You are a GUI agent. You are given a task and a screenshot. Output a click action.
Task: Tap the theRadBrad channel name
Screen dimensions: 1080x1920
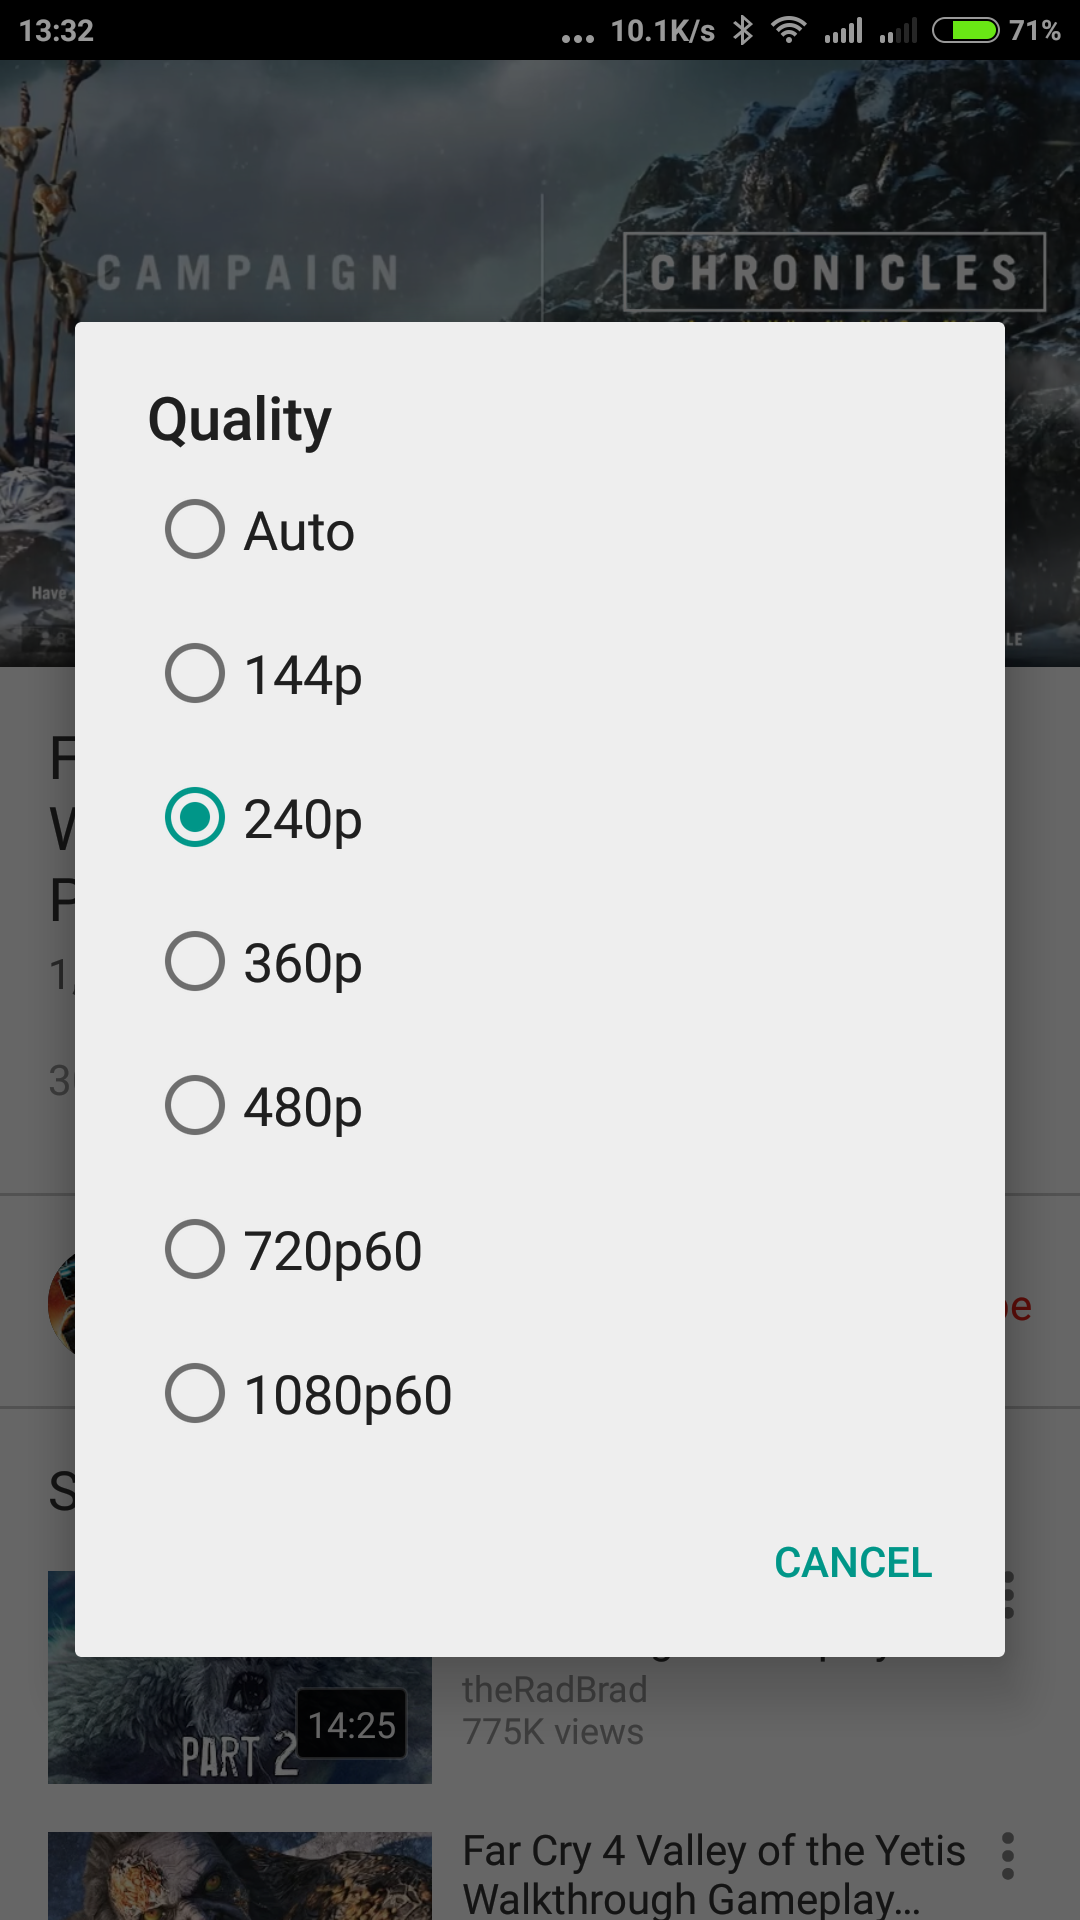point(555,1690)
